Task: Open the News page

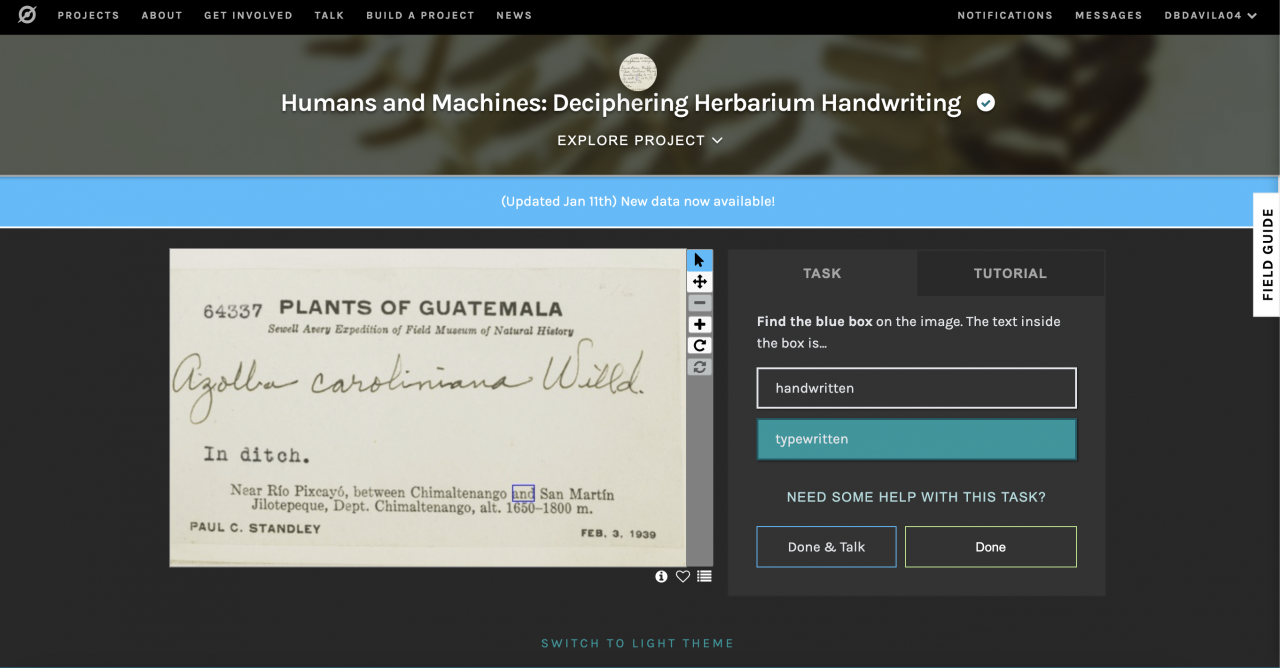Action: point(514,15)
